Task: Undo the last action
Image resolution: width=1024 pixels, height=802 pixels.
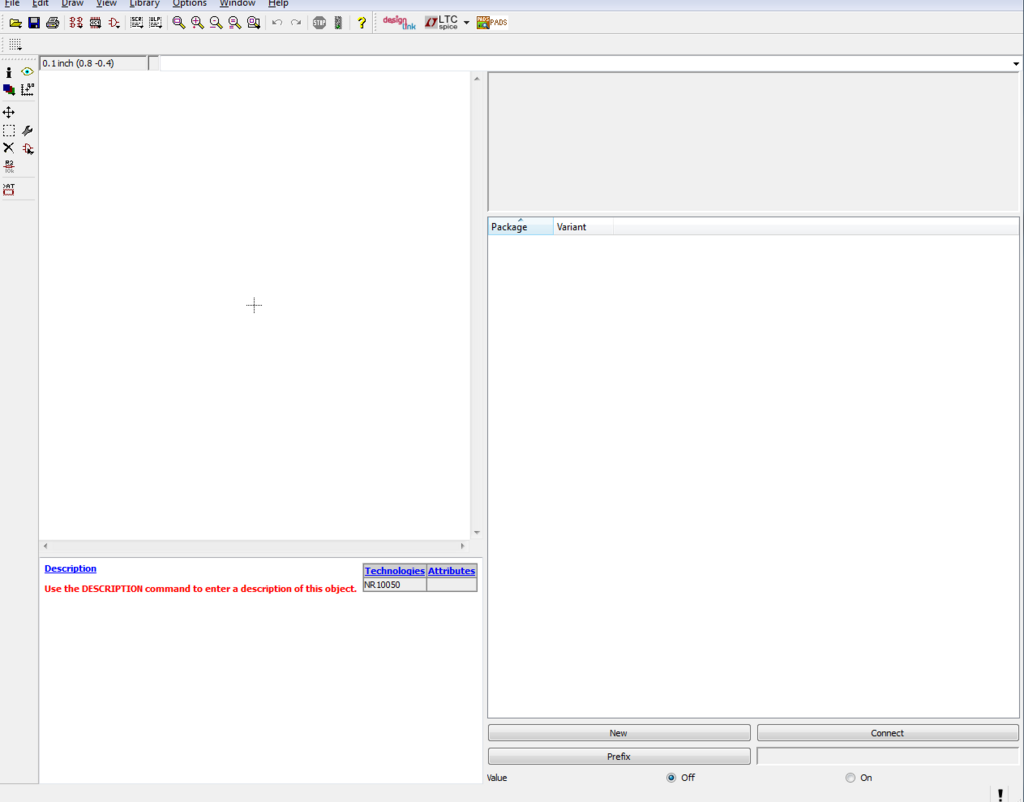Action: click(x=277, y=23)
